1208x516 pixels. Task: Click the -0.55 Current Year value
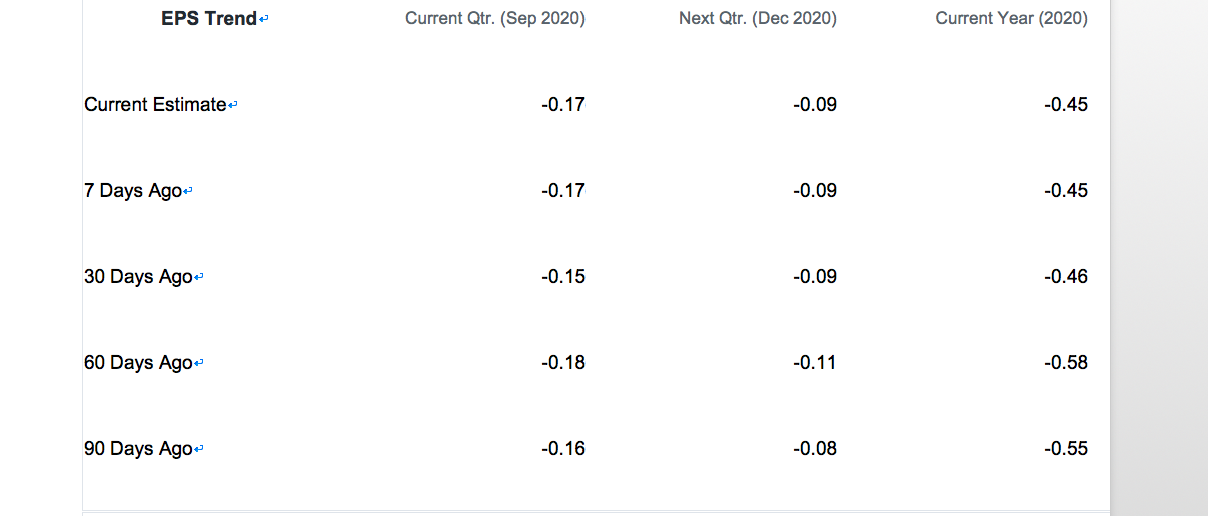click(1066, 449)
